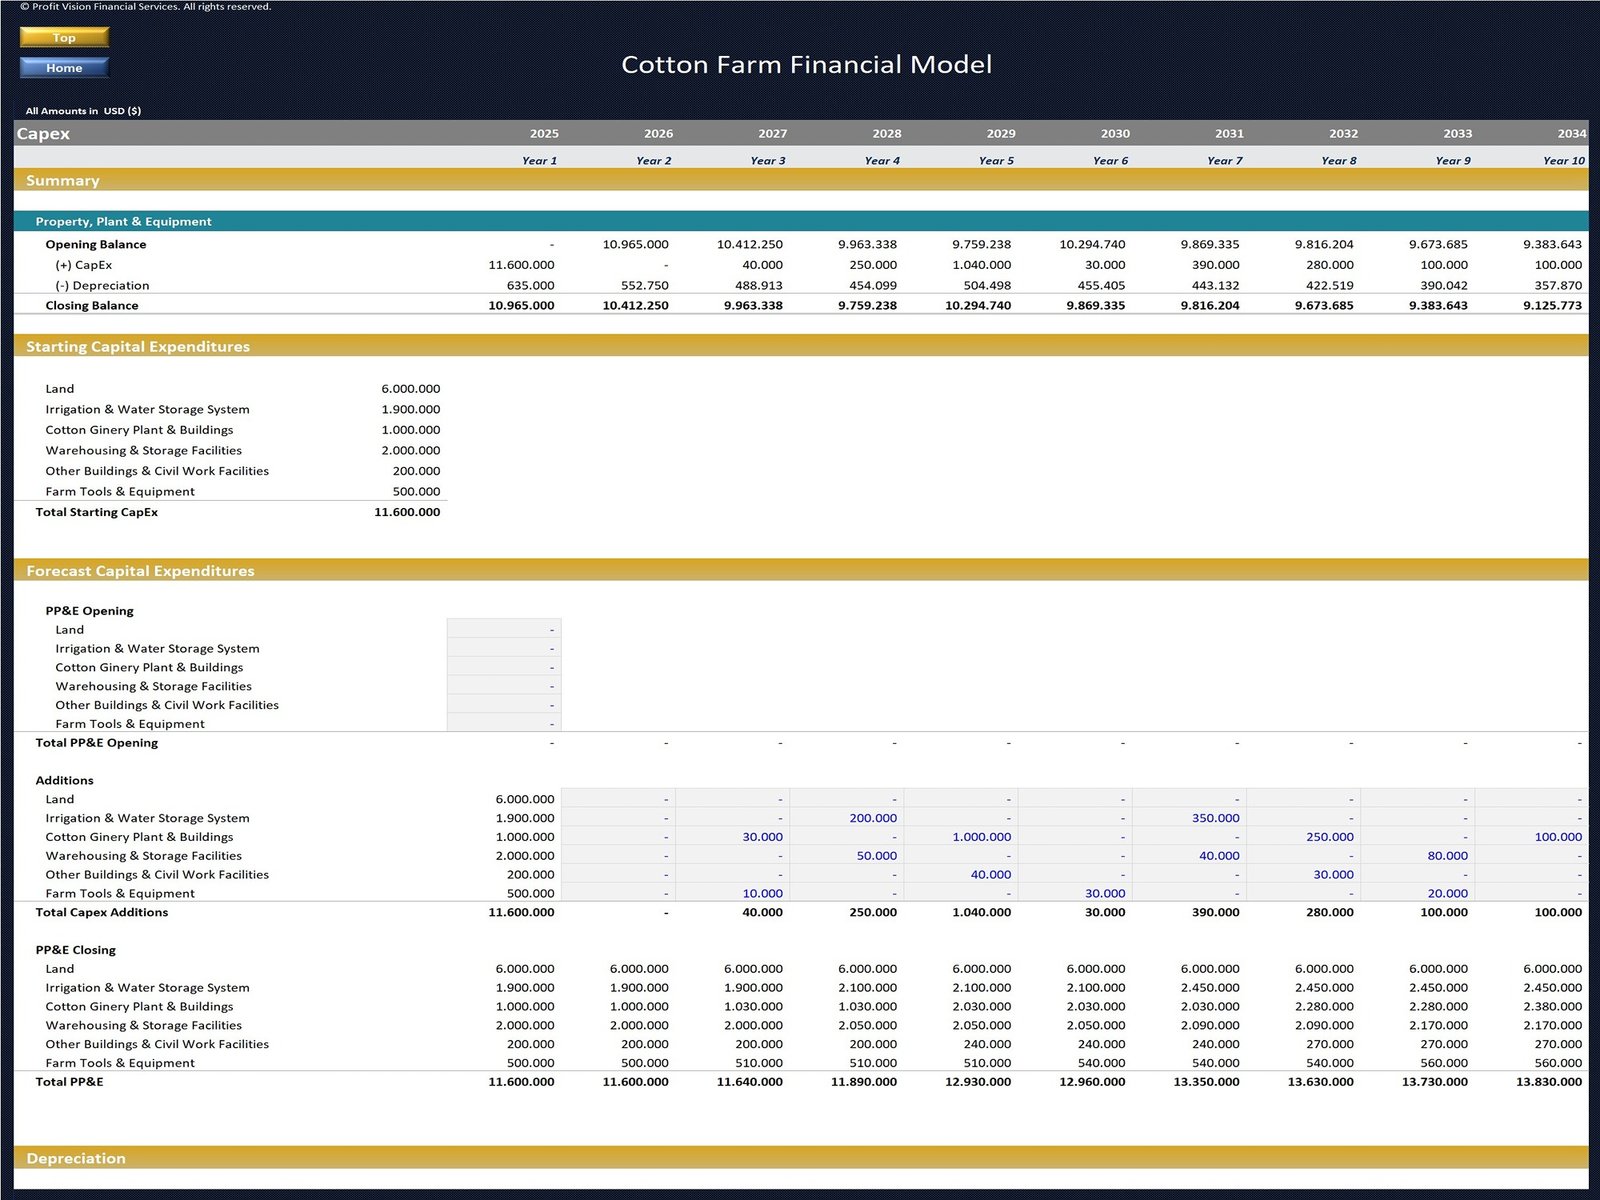The height and width of the screenshot is (1200, 1600).
Task: Select the Land PP&E Opening input cell
Action: point(504,630)
